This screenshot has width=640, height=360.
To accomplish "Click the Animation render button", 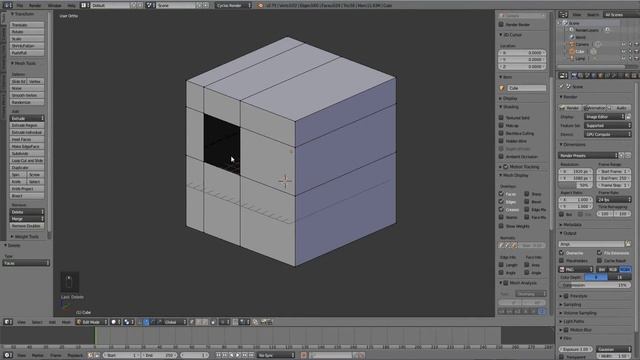I will pyautogui.click(x=596, y=108).
